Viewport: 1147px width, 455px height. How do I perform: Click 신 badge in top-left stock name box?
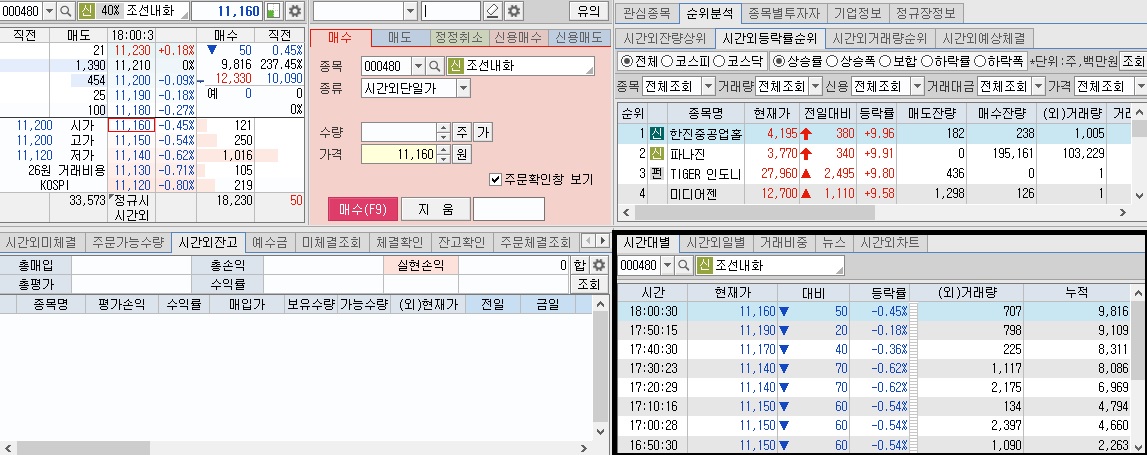click(x=86, y=11)
